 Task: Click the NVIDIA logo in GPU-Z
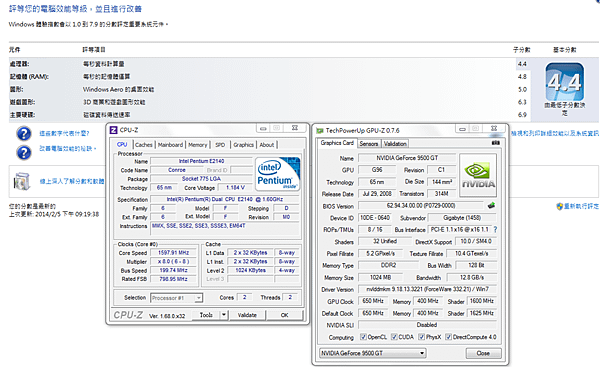tap(478, 175)
